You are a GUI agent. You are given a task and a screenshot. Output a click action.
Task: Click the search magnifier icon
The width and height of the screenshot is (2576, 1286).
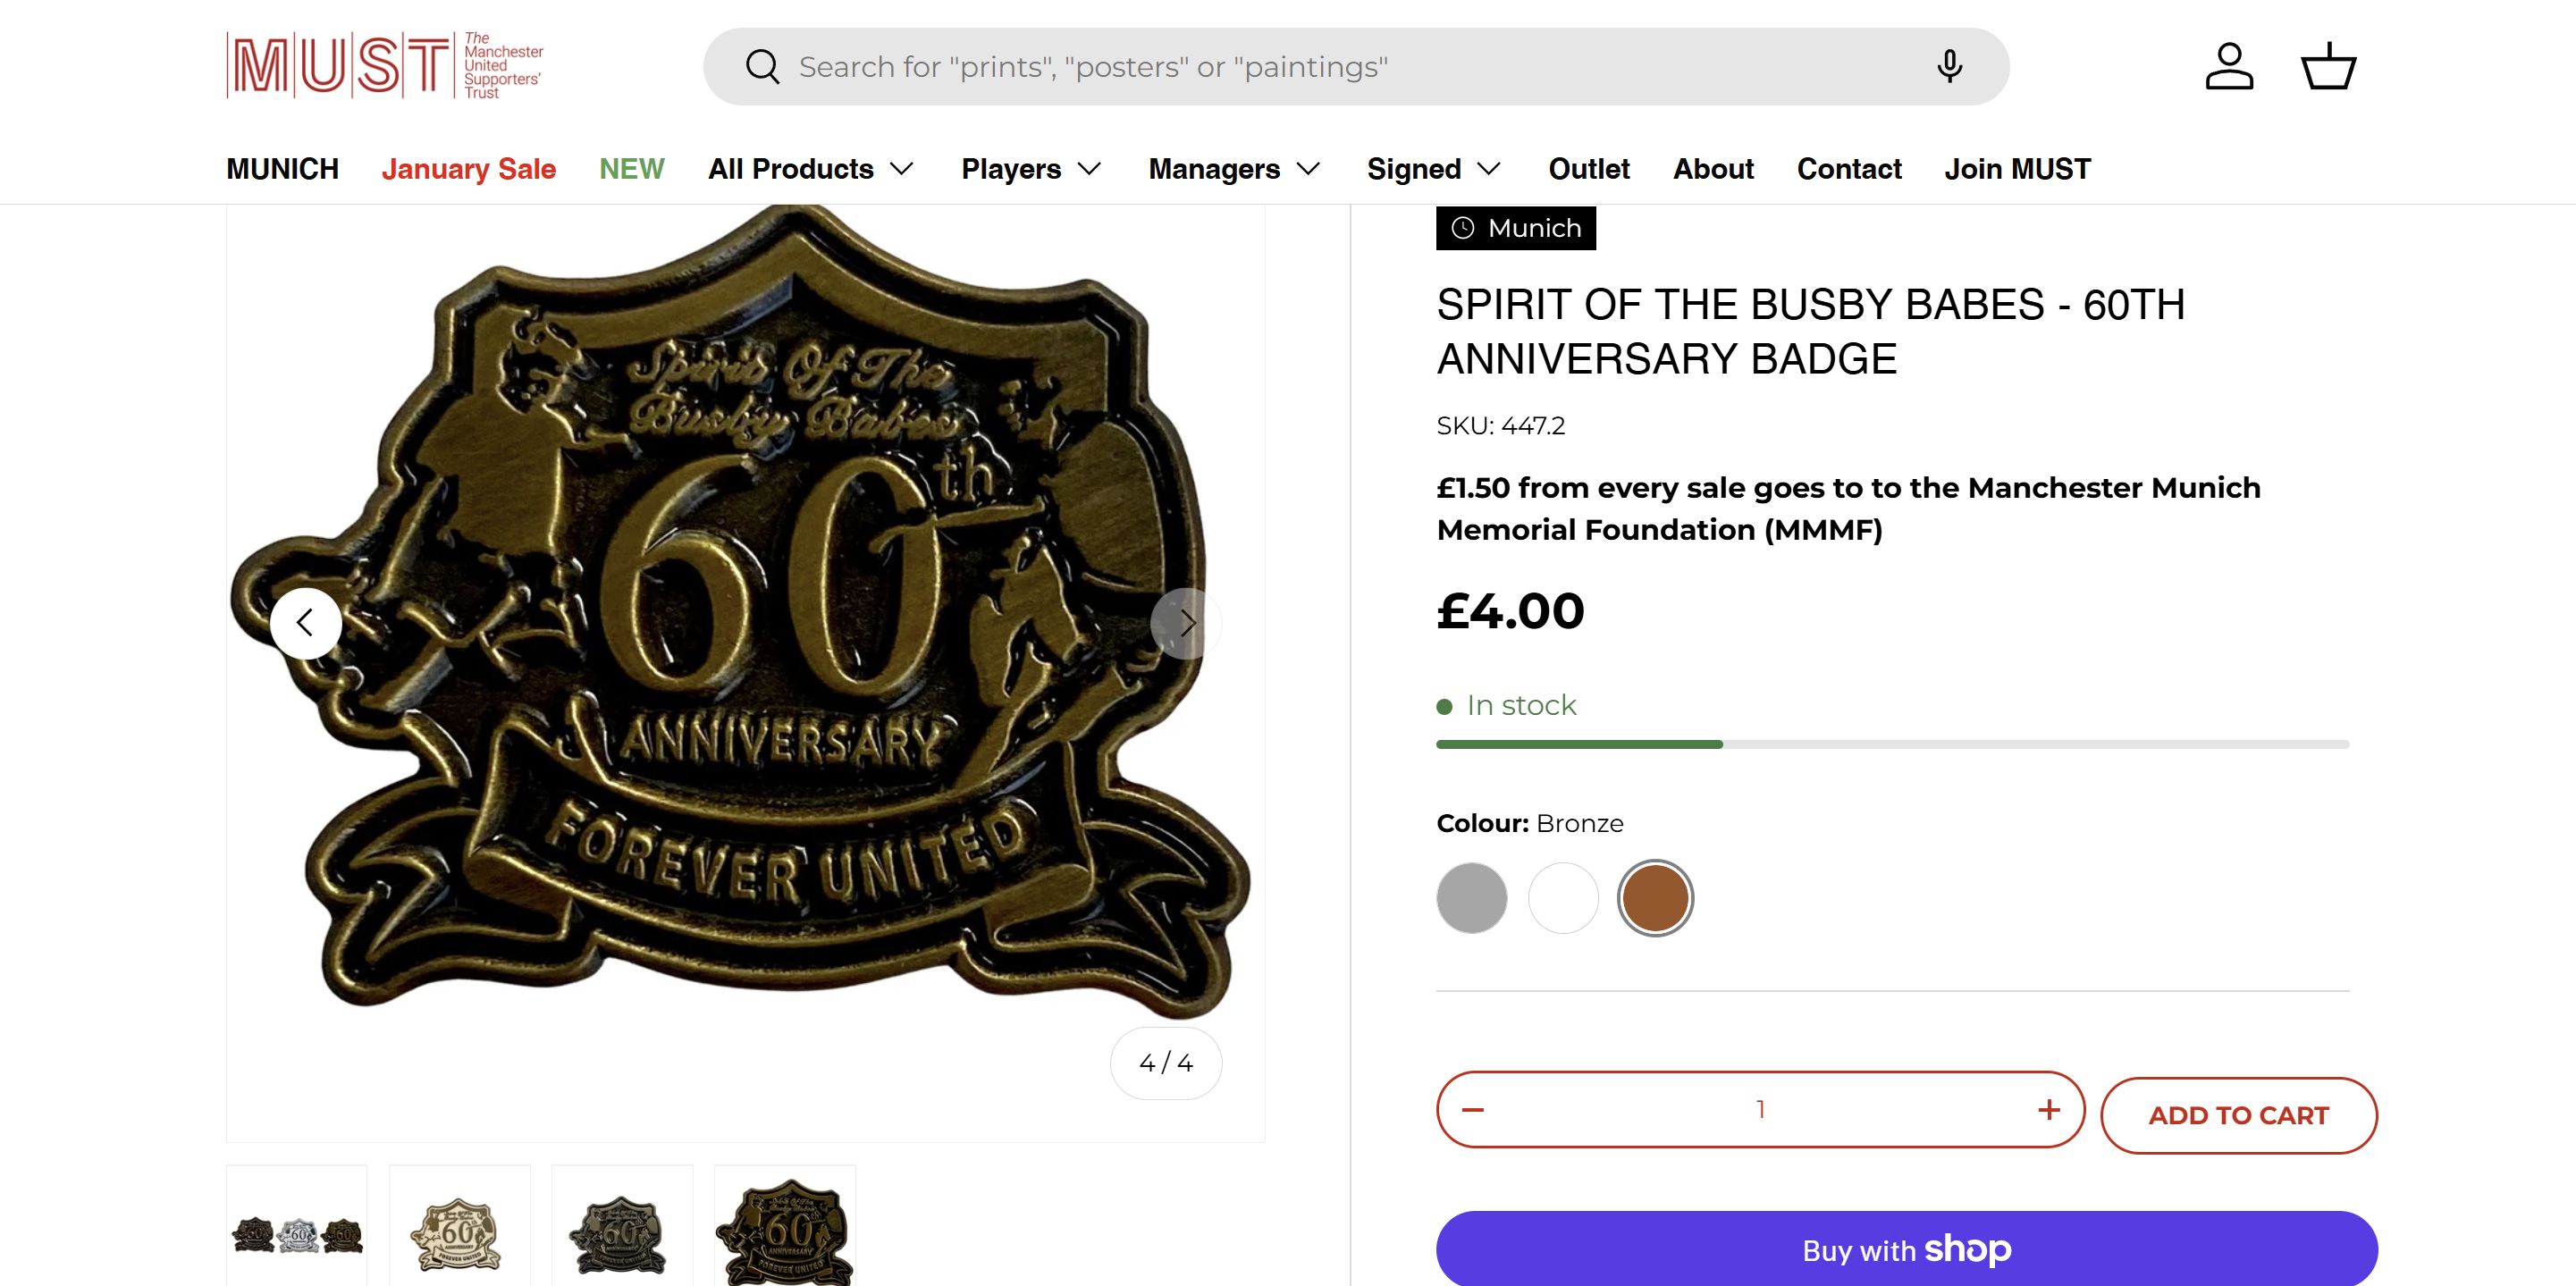tap(762, 67)
